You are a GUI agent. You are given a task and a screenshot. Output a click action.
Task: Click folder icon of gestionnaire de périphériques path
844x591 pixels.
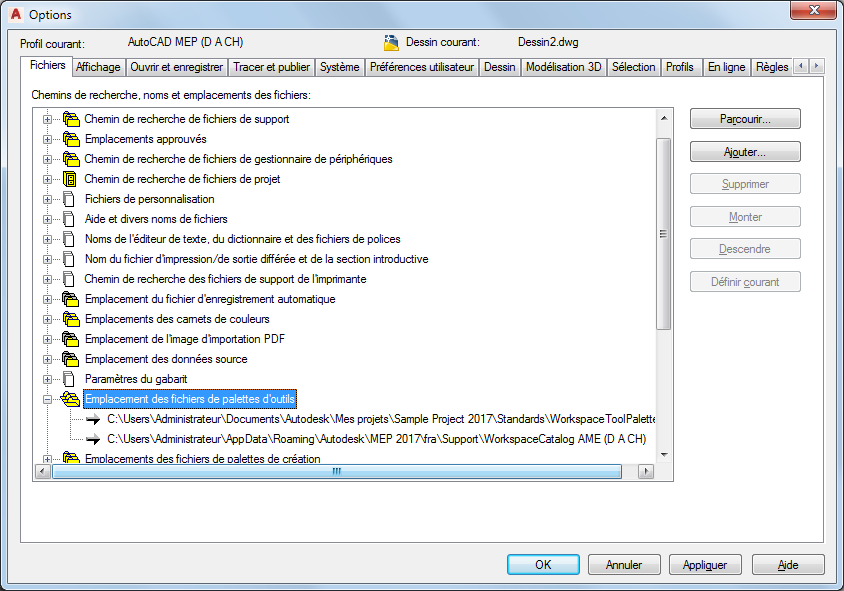tap(71, 159)
